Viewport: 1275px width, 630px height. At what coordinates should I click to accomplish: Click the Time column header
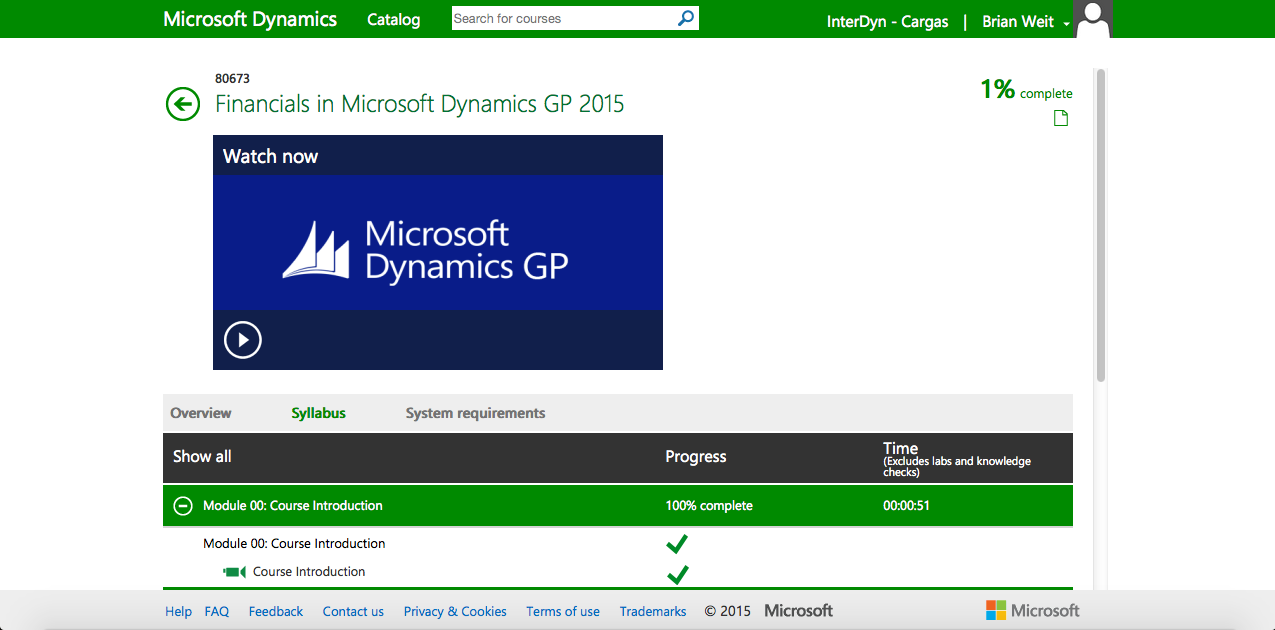point(900,448)
